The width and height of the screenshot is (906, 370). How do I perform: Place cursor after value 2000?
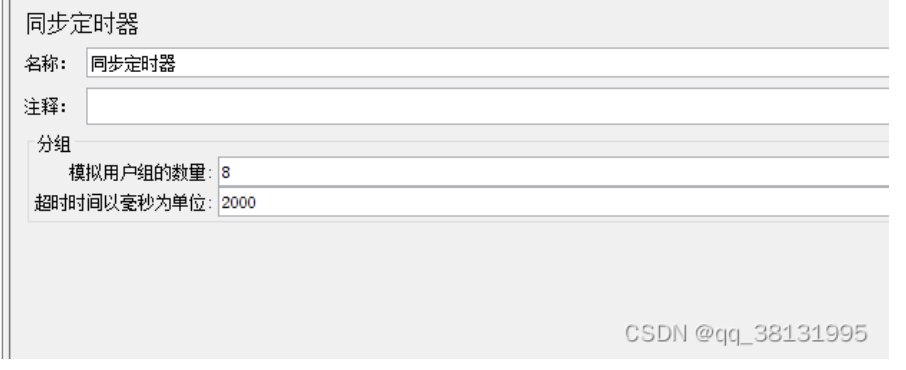pyautogui.click(x=257, y=203)
